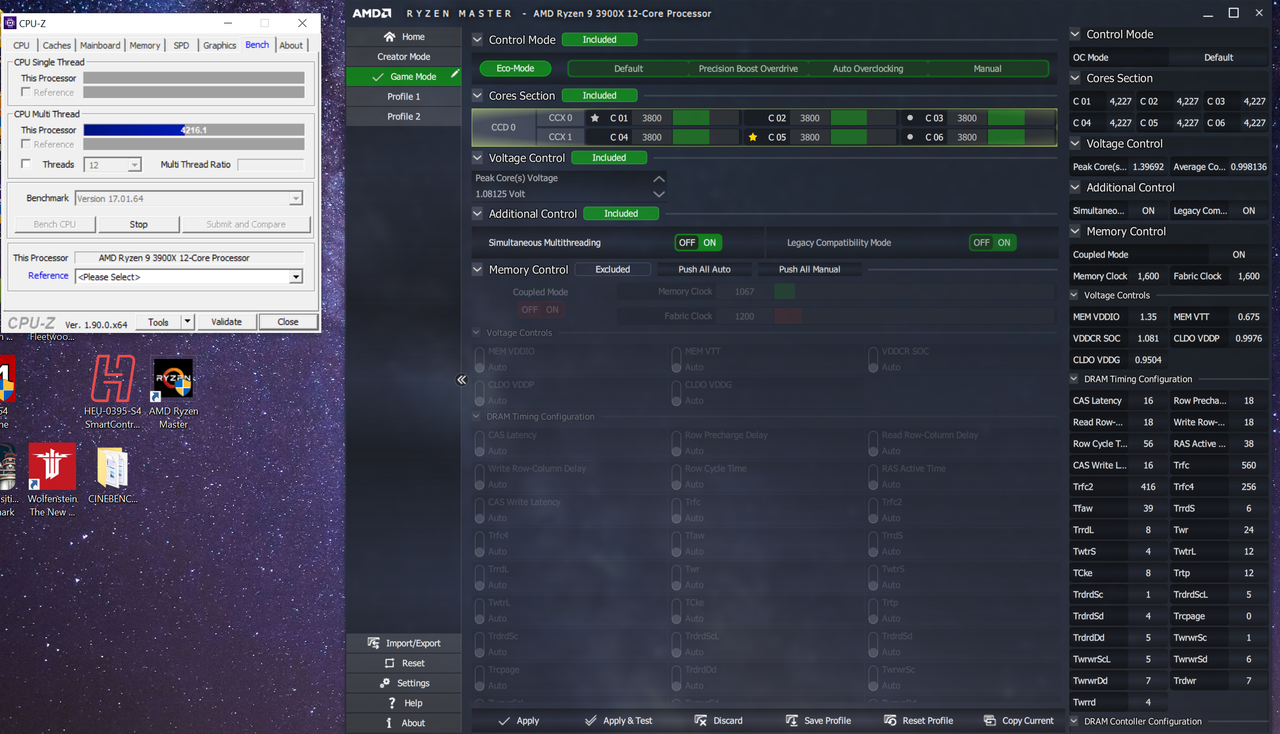Select Eco-Mode button
The image size is (1280, 734).
pyautogui.click(x=515, y=68)
